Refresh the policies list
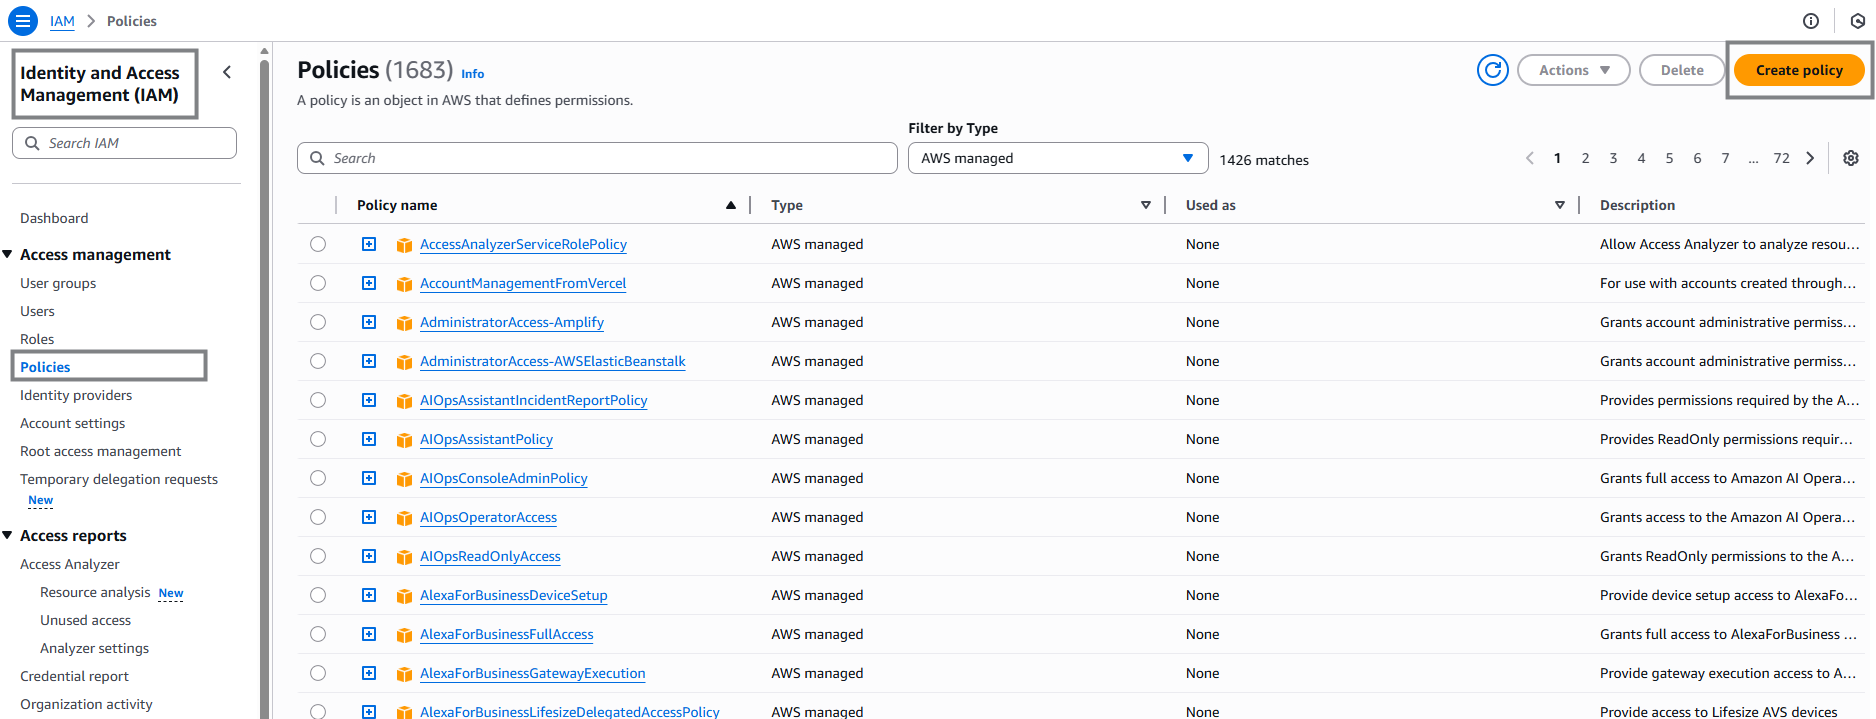The image size is (1876, 719). (1493, 70)
